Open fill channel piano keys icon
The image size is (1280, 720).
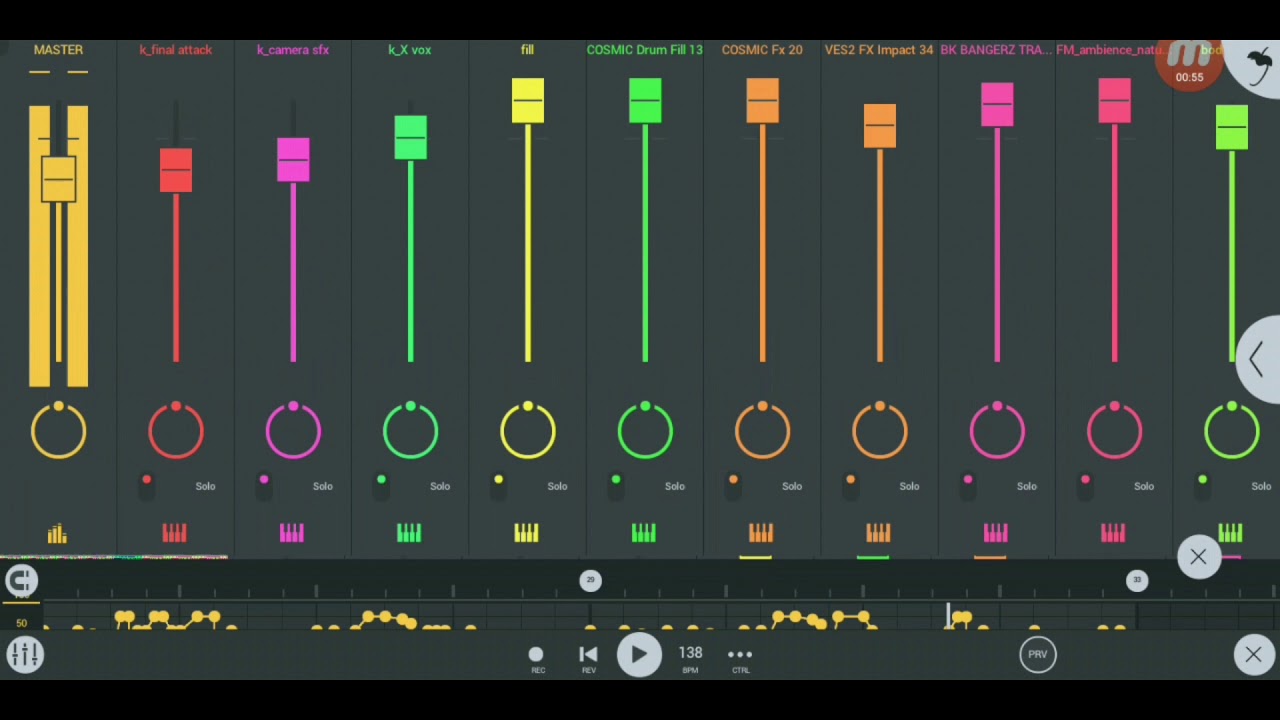[x=527, y=533]
